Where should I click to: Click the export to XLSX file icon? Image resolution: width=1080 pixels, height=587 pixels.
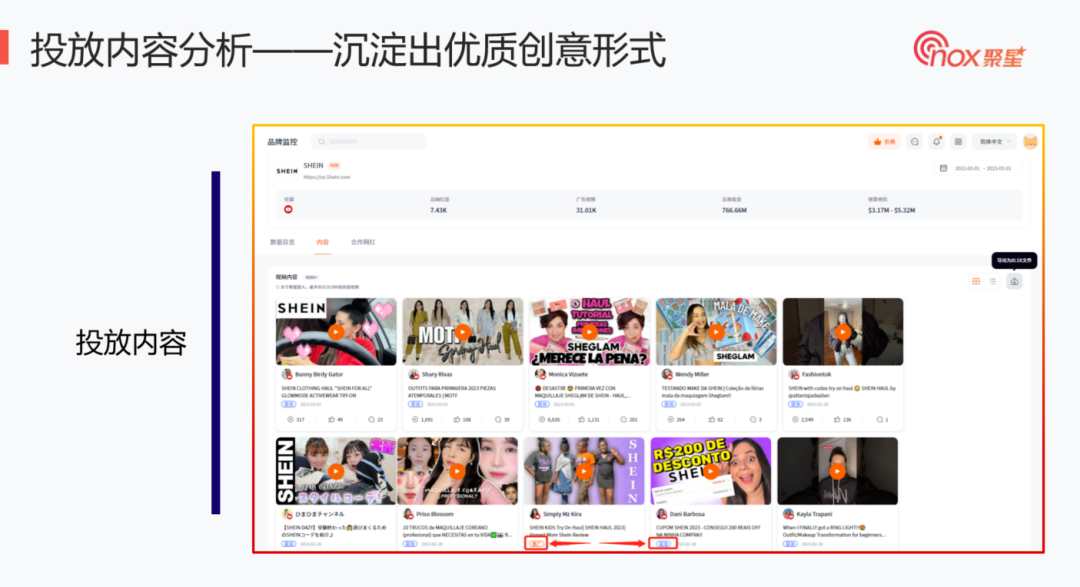pos(1014,282)
